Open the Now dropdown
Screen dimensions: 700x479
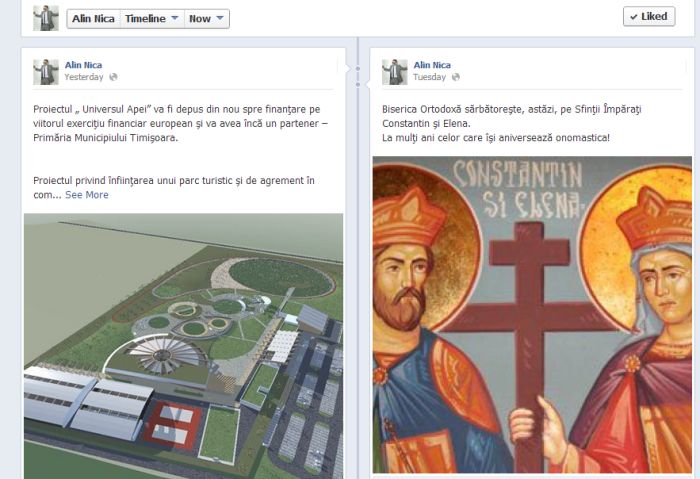point(207,19)
